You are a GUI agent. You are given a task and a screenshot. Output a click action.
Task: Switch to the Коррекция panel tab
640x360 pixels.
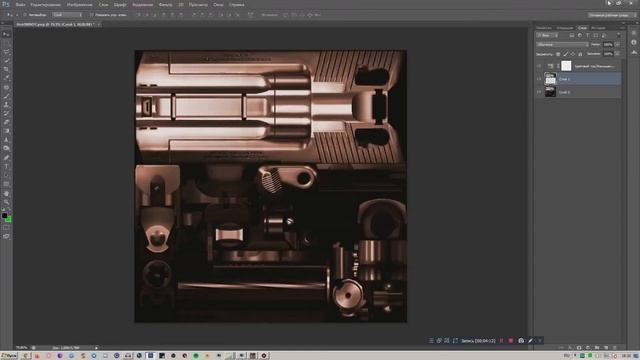coord(565,28)
